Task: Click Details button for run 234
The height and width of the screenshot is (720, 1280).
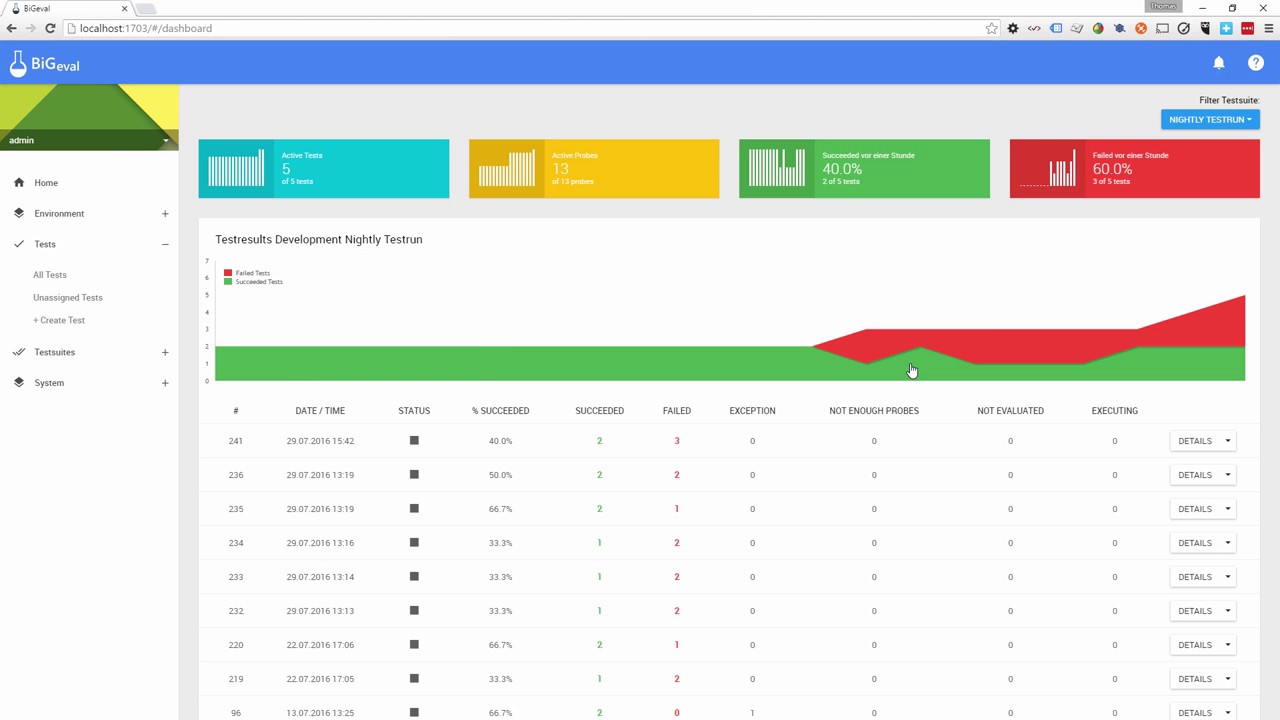Action: point(1195,543)
